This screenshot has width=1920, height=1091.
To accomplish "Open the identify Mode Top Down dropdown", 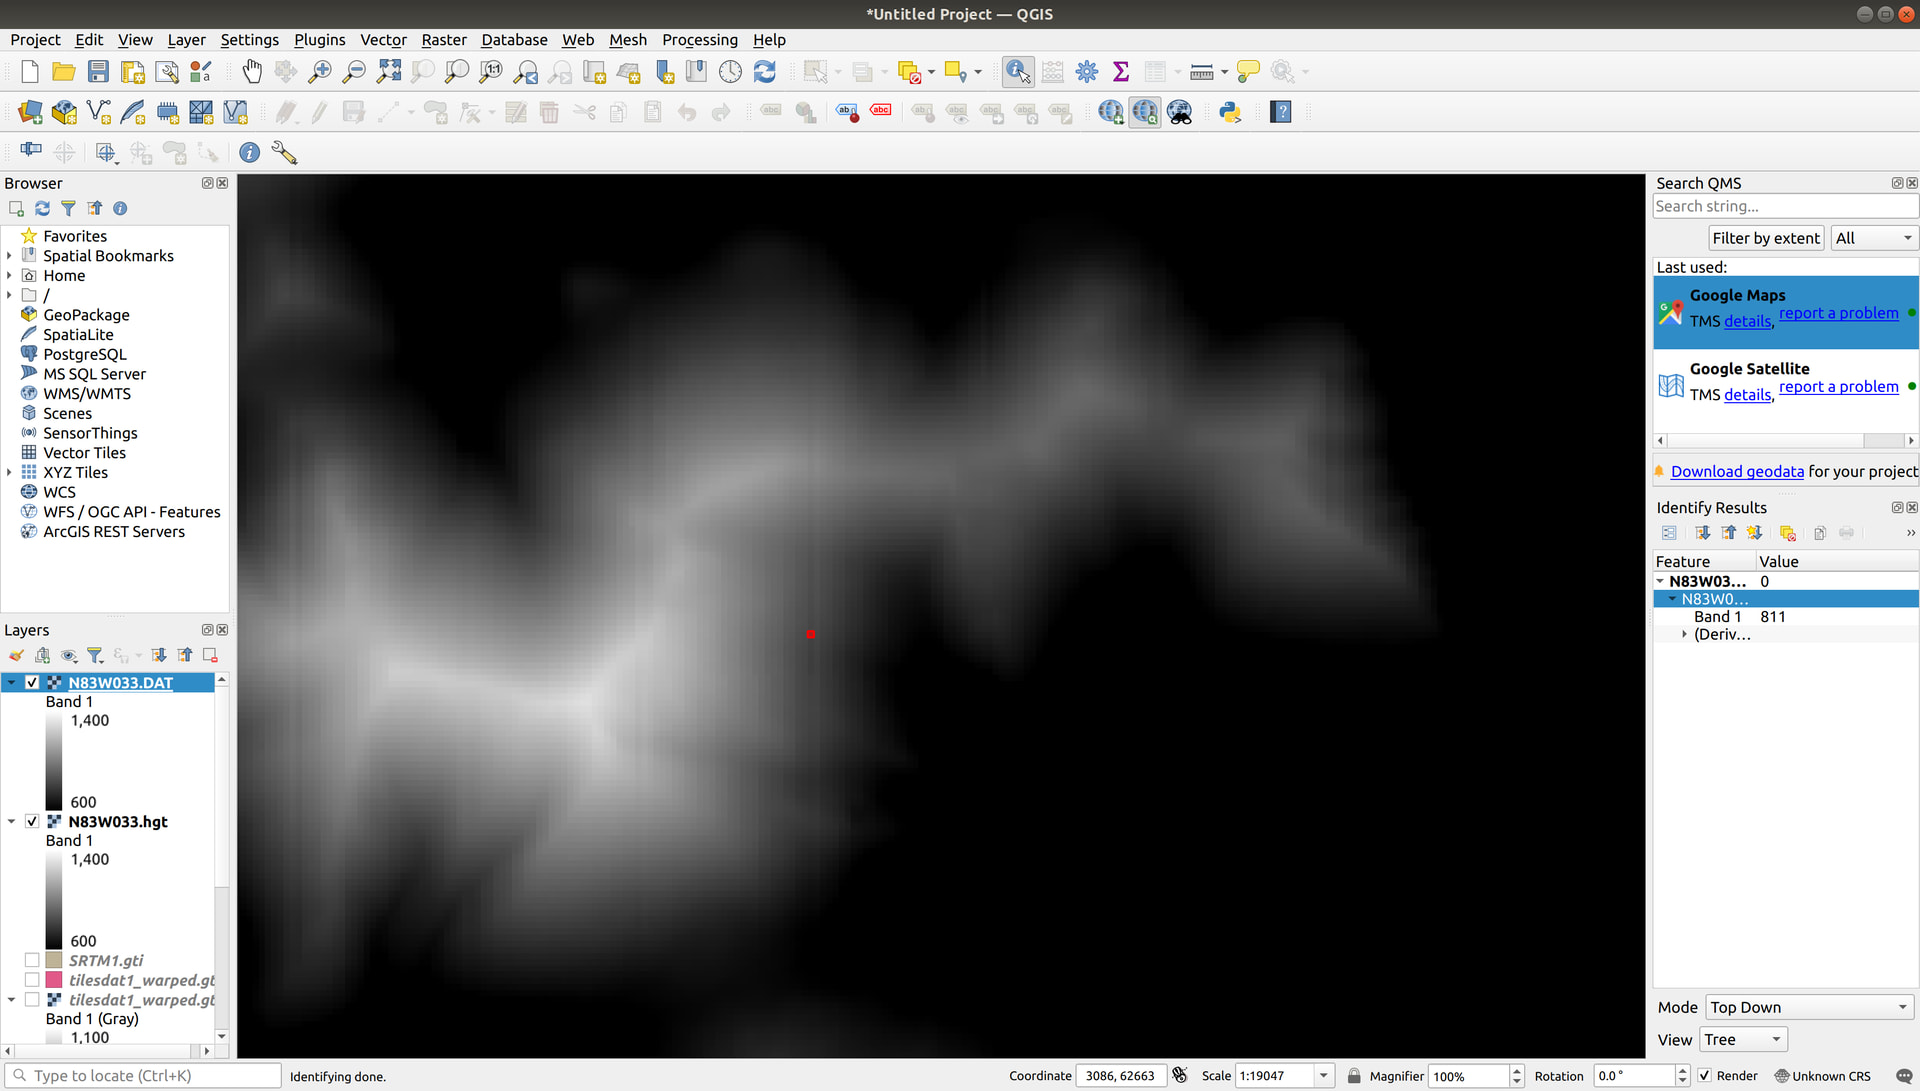I will coord(1808,1007).
